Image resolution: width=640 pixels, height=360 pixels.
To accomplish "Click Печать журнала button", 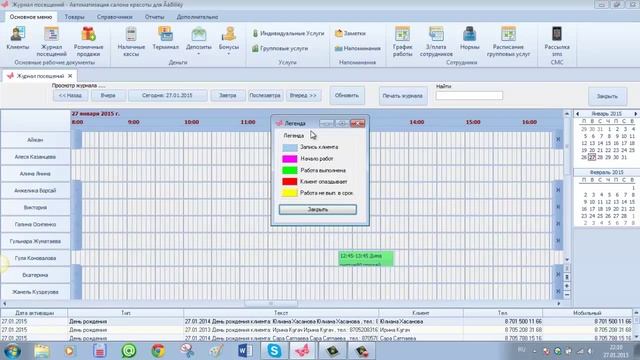I will coord(403,96).
